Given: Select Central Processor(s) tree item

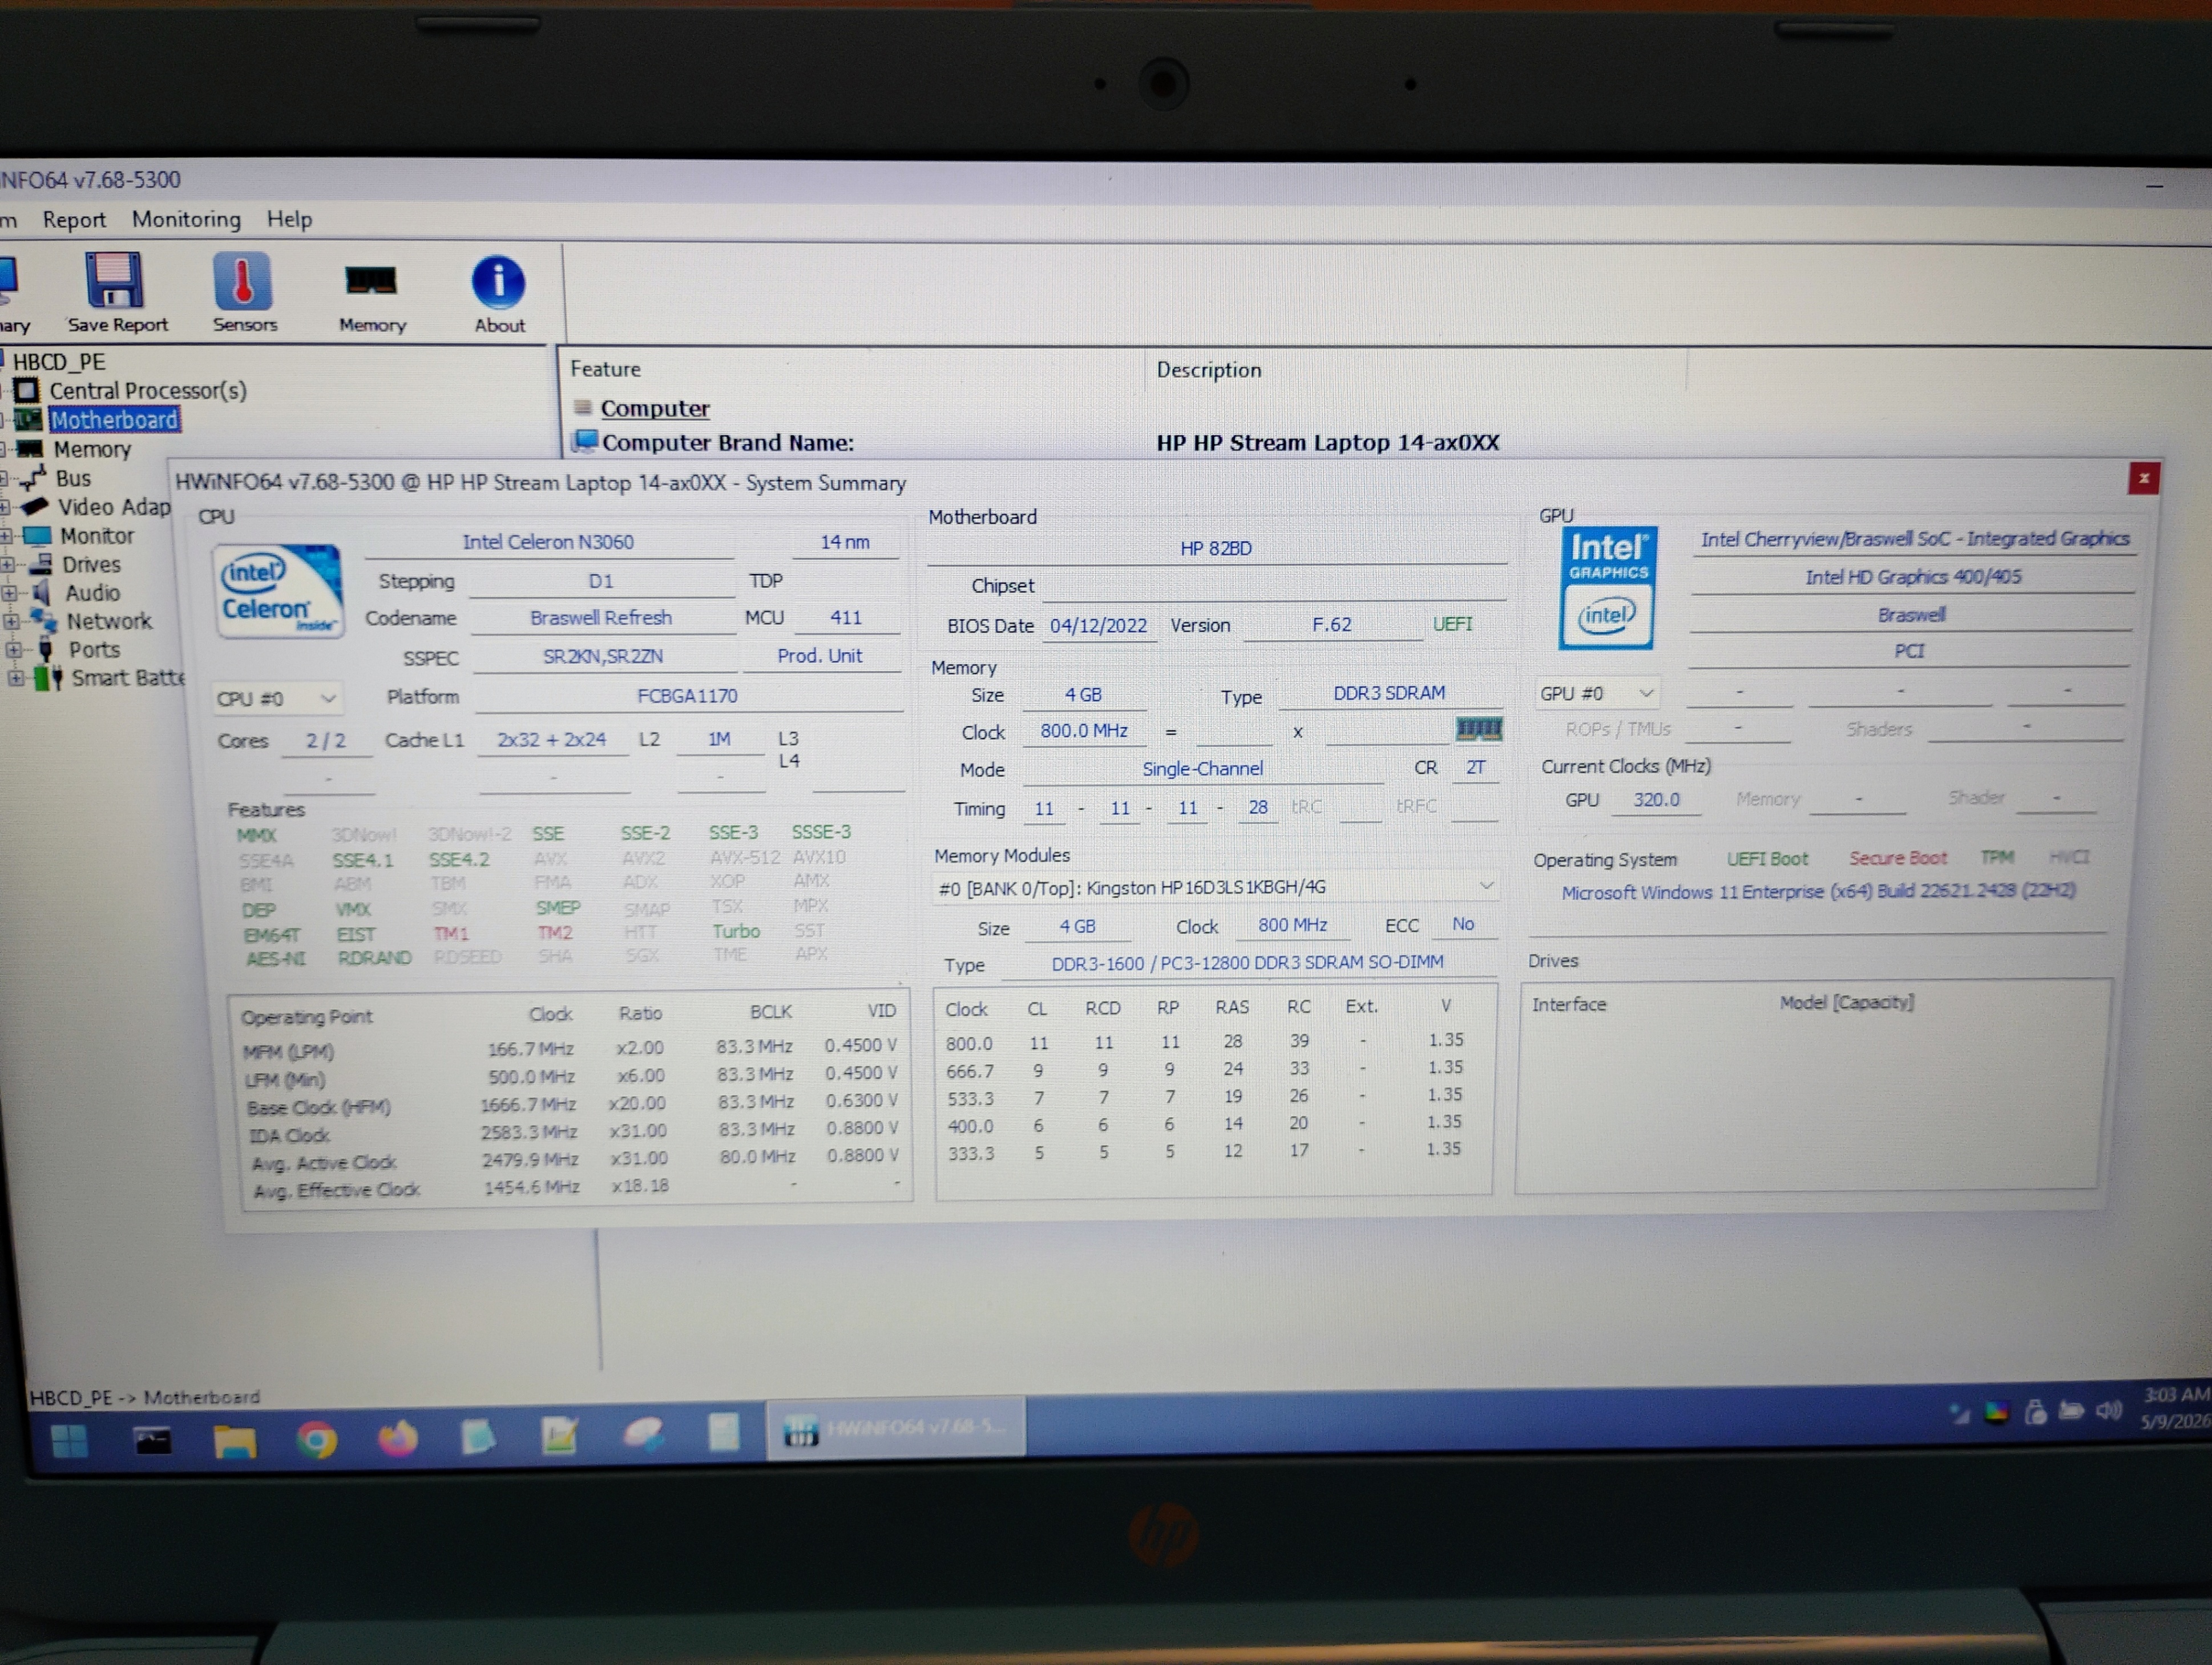Looking at the screenshot, I should click(x=147, y=391).
